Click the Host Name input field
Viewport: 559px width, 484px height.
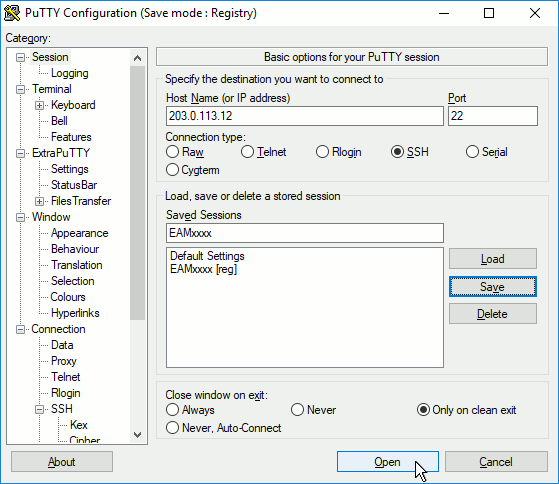pos(304,116)
